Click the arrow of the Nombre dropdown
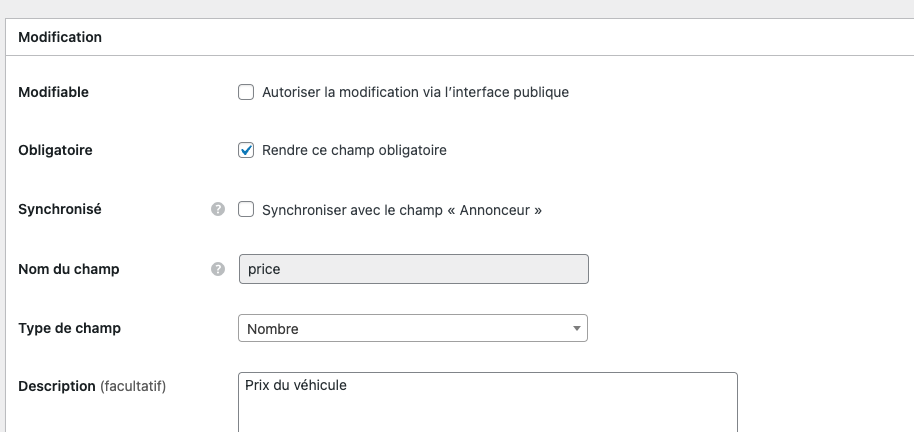The height and width of the screenshot is (432, 914). click(576, 328)
